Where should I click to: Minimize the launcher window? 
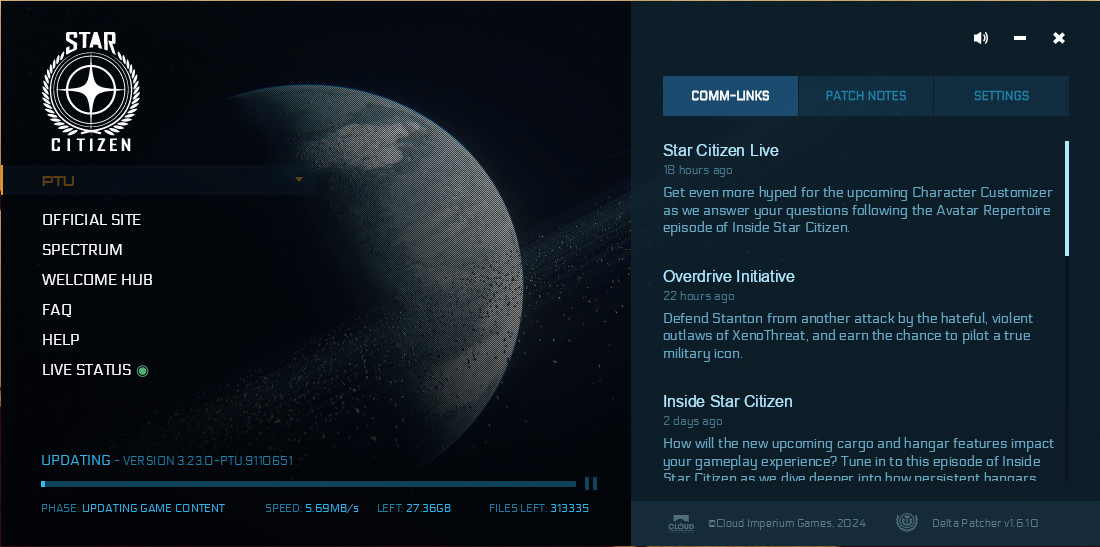coord(1020,39)
